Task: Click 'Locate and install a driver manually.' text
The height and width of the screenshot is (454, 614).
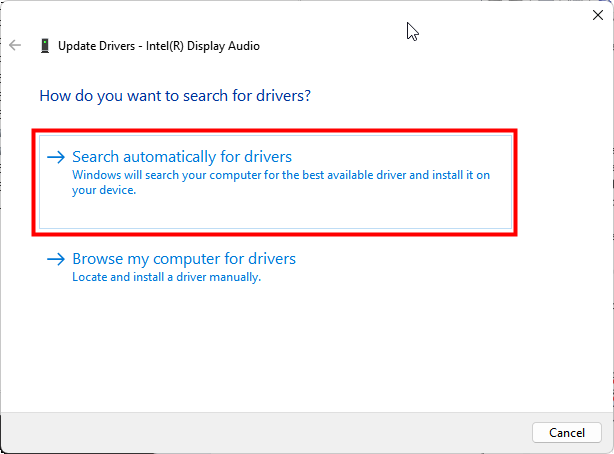Action: coord(166,277)
